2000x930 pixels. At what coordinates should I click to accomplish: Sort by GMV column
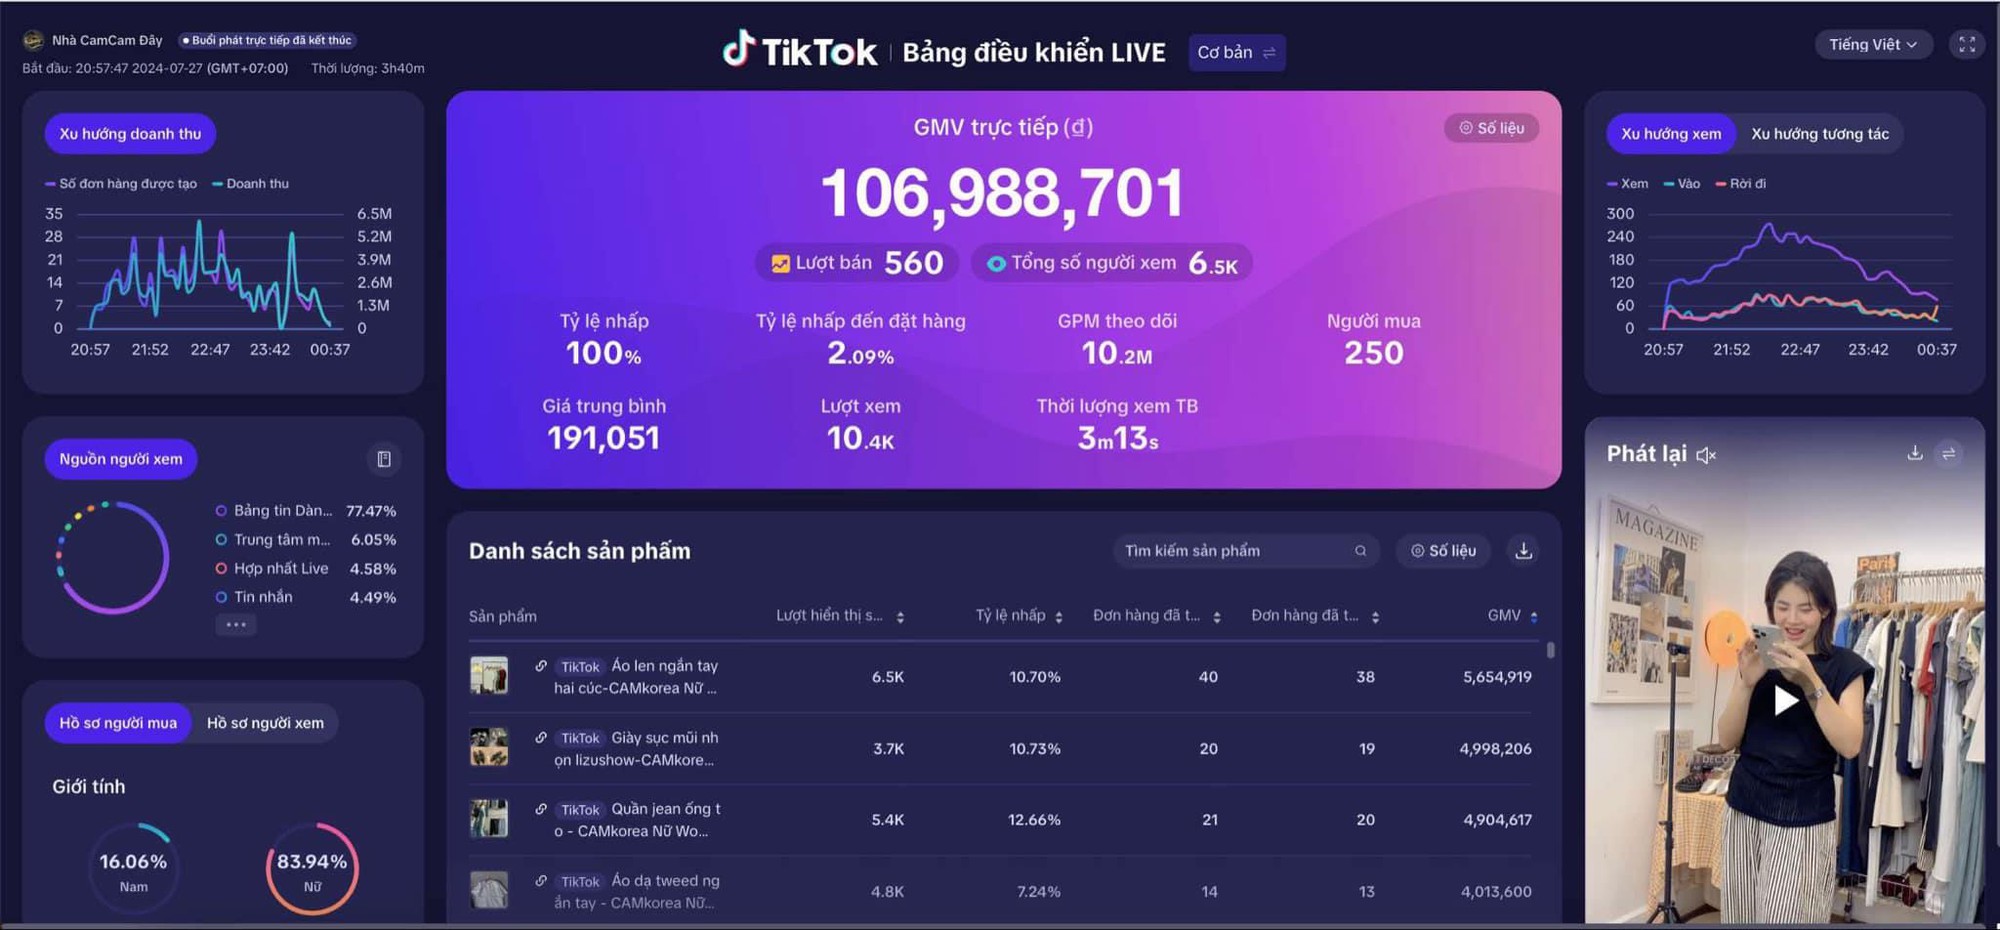[1534, 617]
